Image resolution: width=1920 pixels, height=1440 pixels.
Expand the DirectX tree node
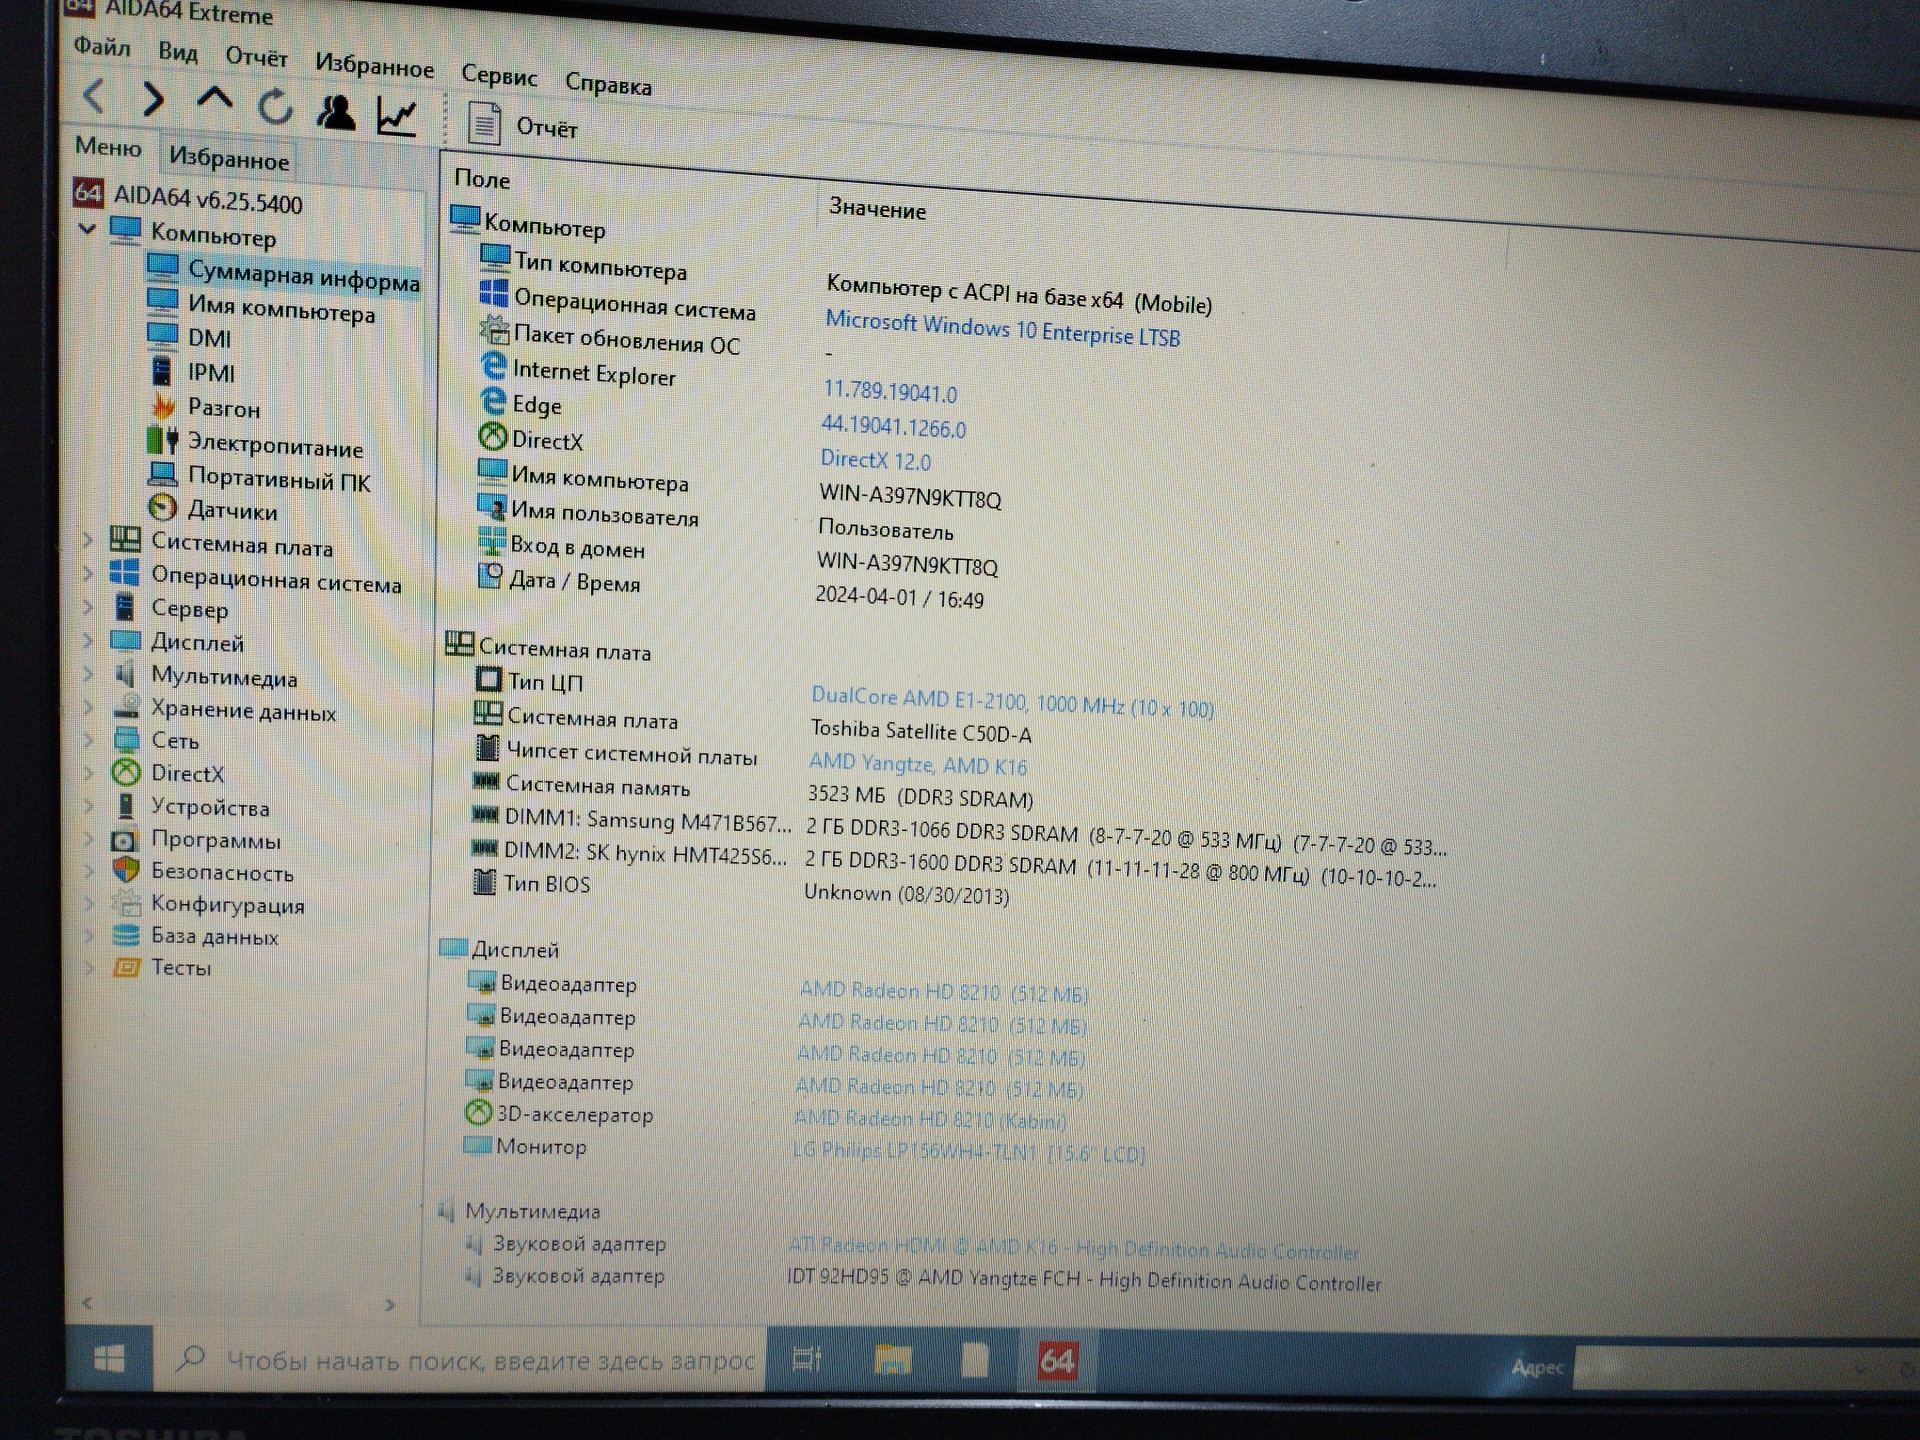point(89,772)
